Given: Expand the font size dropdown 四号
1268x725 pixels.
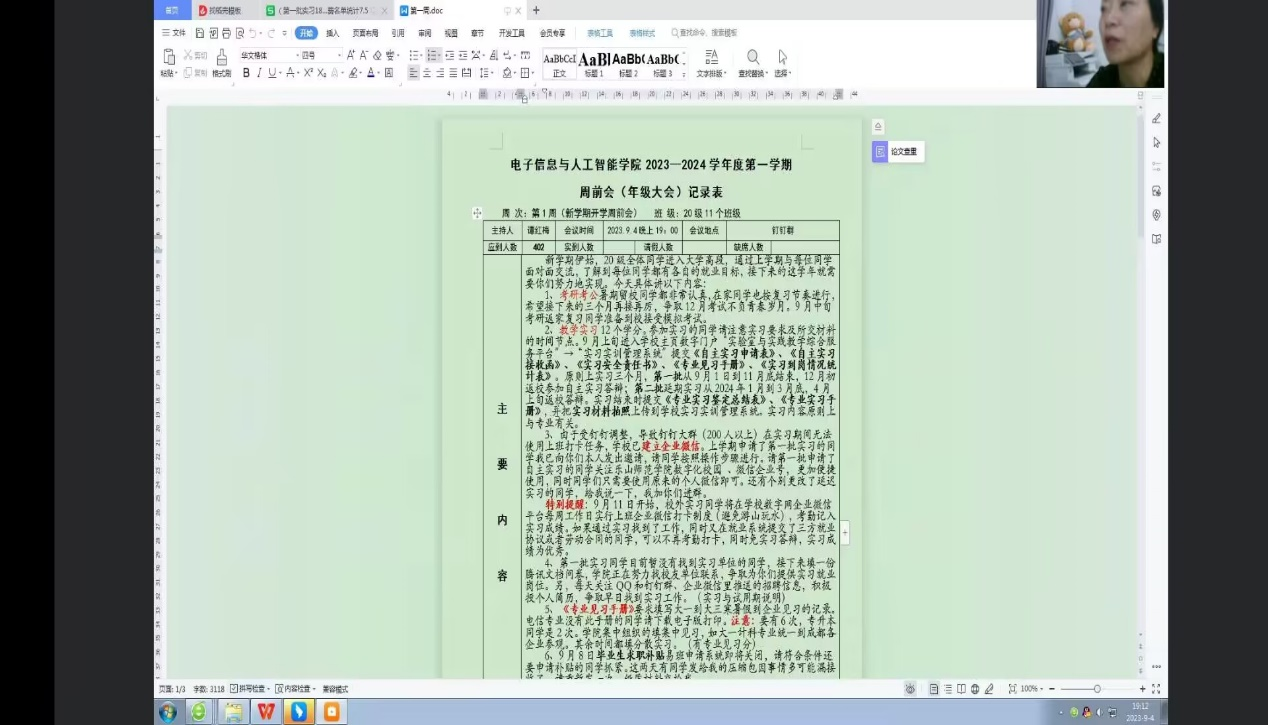Looking at the screenshot, I should pos(320,55).
